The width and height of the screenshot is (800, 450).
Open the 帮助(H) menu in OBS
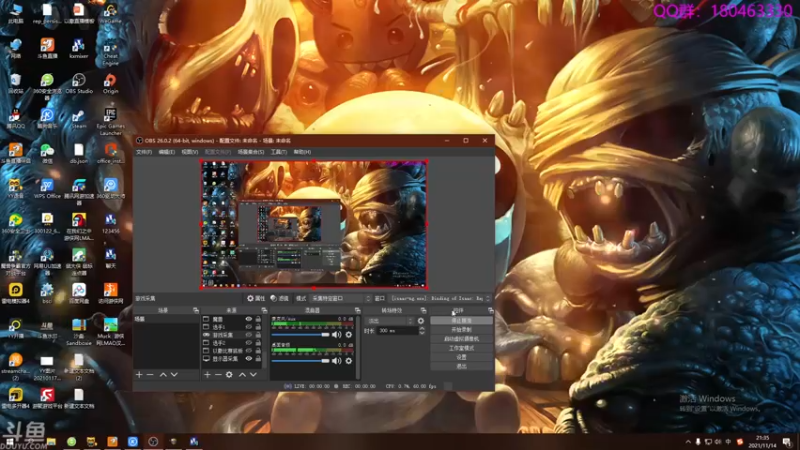click(302, 152)
